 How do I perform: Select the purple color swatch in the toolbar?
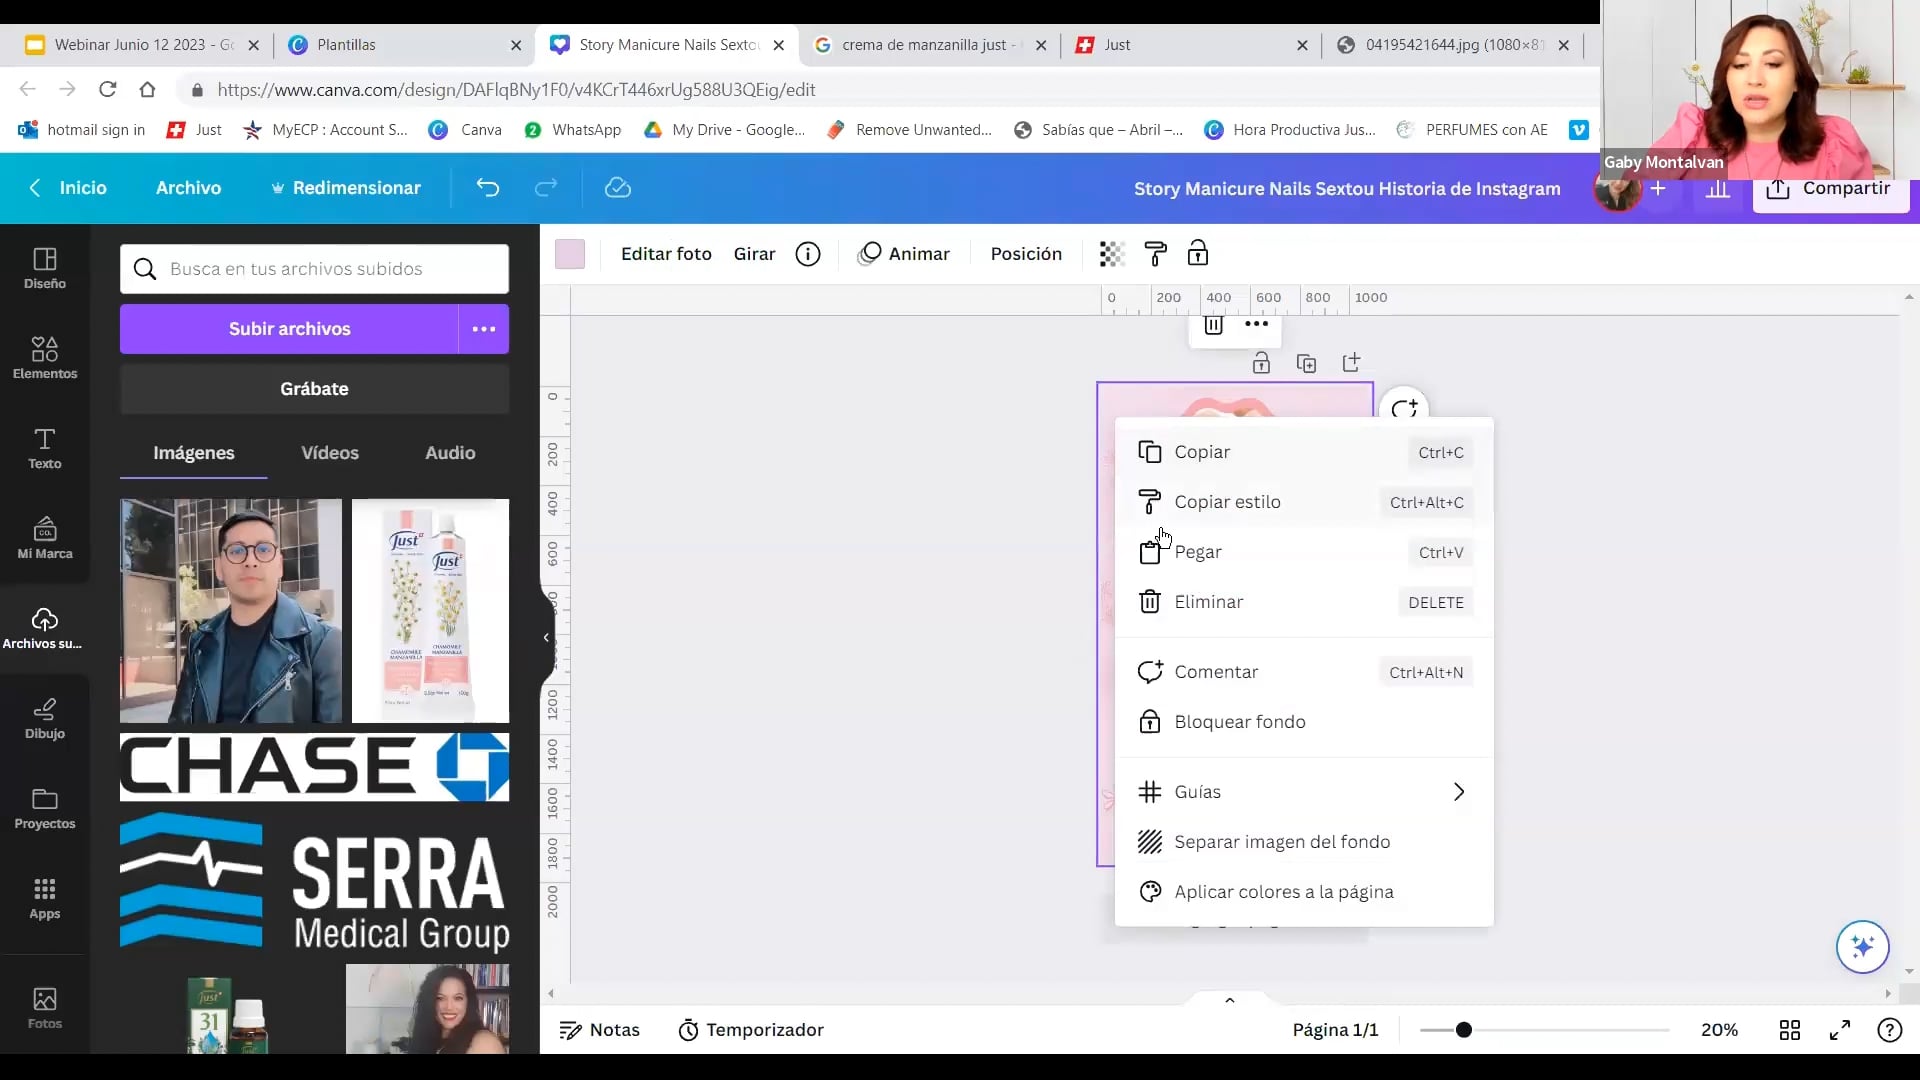(x=569, y=254)
